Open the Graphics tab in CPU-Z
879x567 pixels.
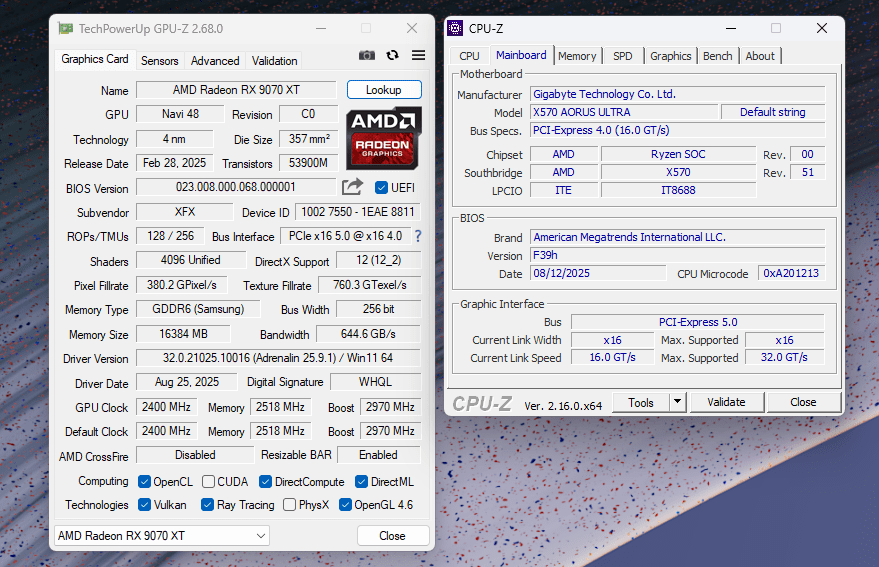pos(670,56)
